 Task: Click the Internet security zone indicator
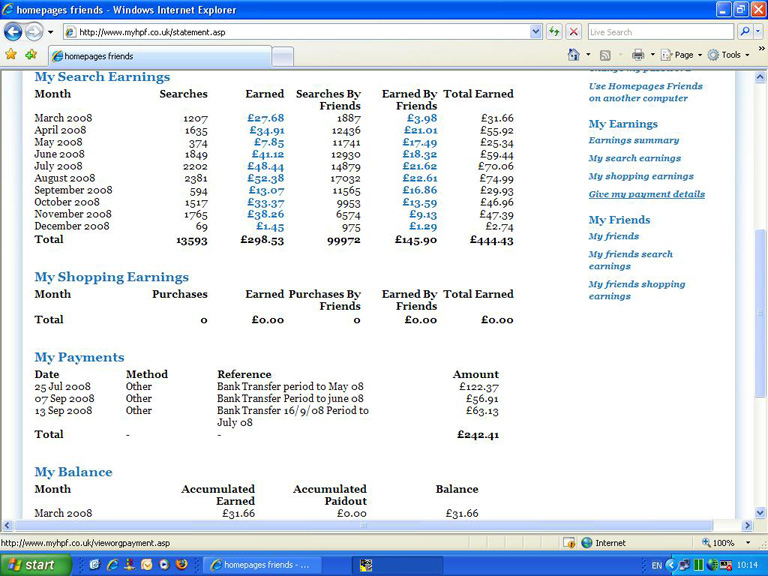pos(603,543)
